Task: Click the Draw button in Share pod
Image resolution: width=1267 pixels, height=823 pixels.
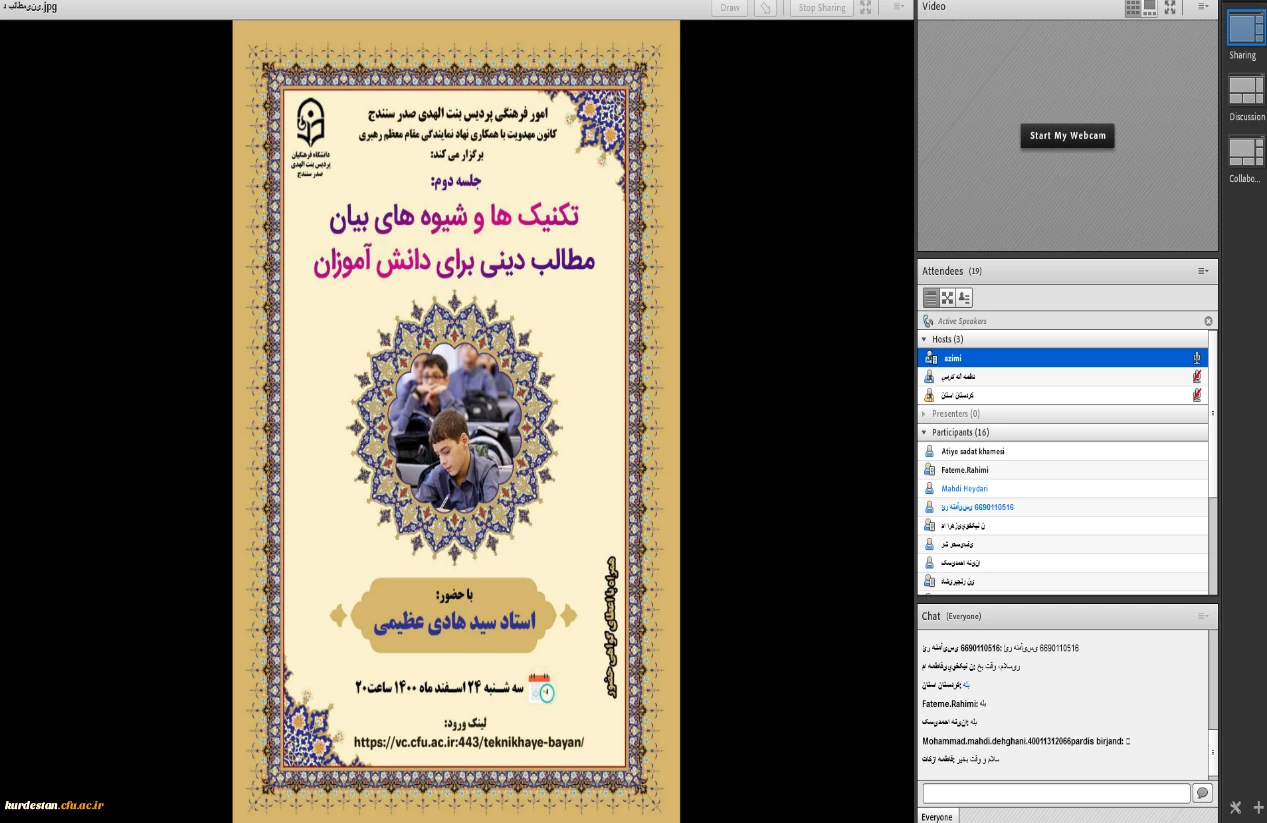Action: pyautogui.click(x=730, y=8)
